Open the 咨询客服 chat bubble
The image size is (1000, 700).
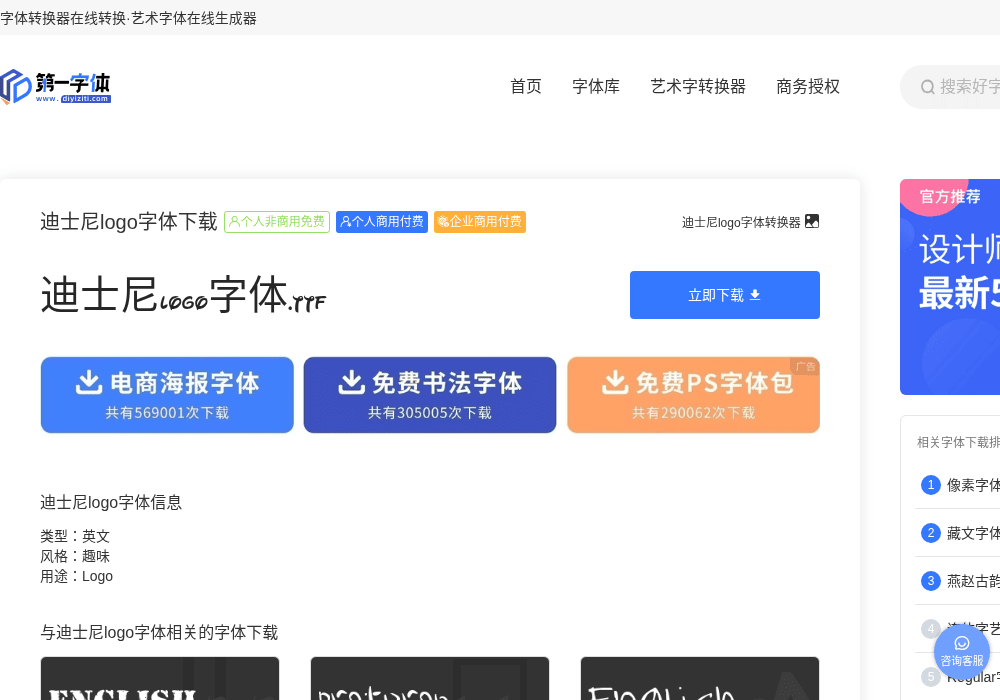click(x=962, y=652)
